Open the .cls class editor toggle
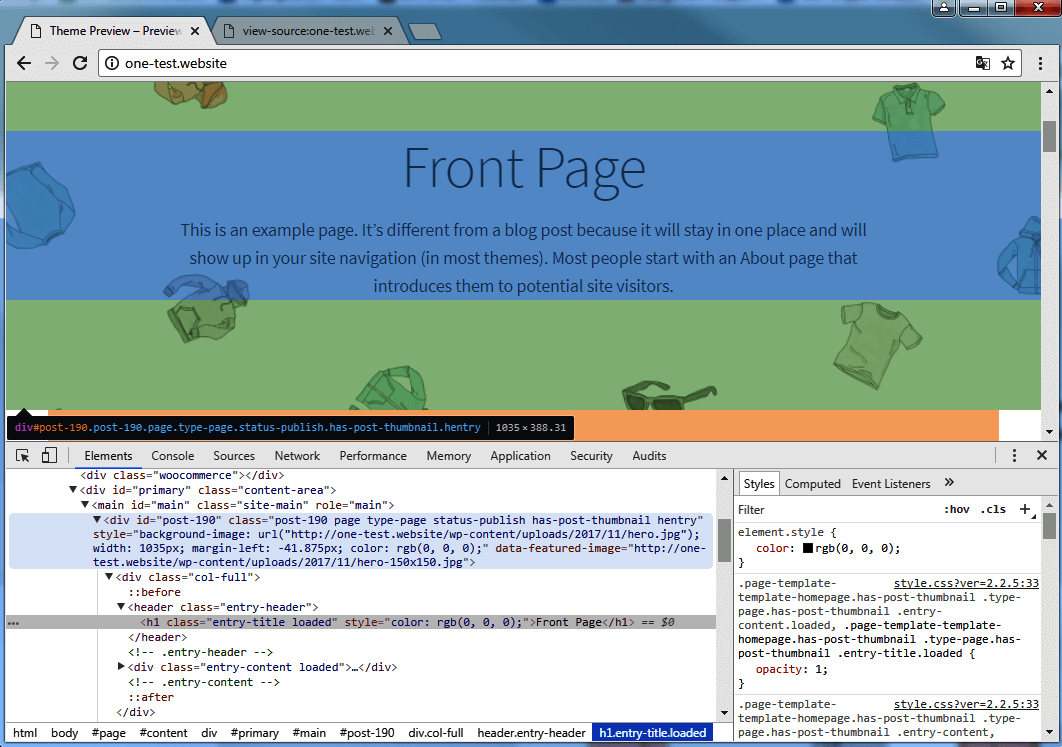Image resolution: width=1062 pixels, height=747 pixels. click(x=994, y=509)
